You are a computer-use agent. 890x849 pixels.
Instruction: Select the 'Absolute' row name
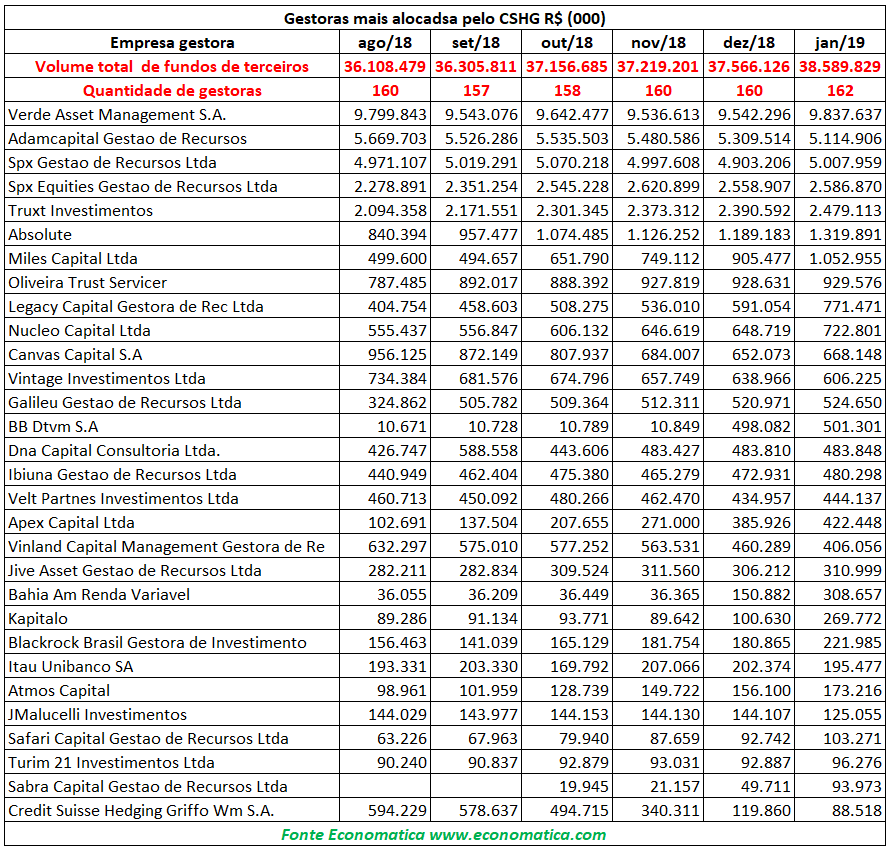pos(40,234)
